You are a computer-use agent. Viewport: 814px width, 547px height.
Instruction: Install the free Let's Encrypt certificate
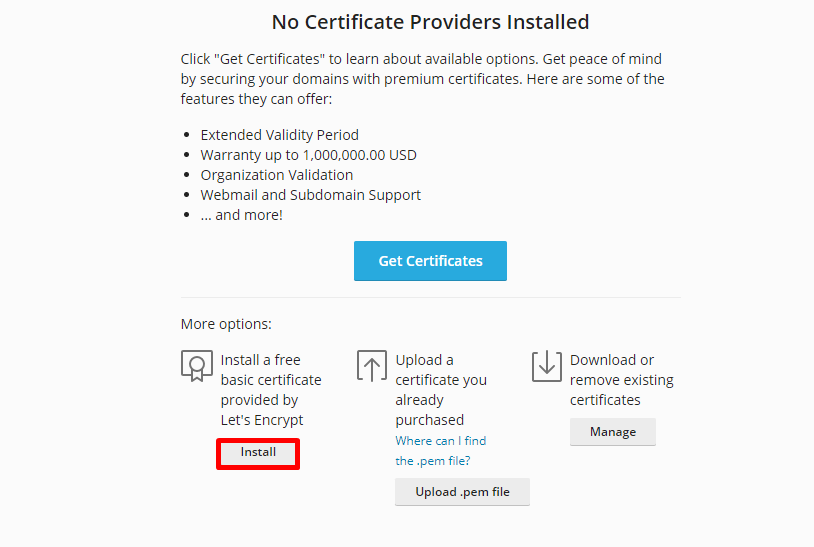tap(258, 453)
